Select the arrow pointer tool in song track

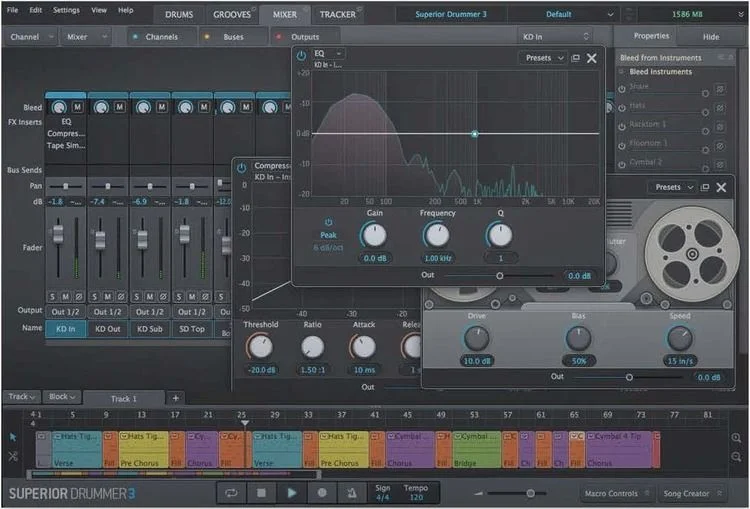pyautogui.click(x=13, y=437)
